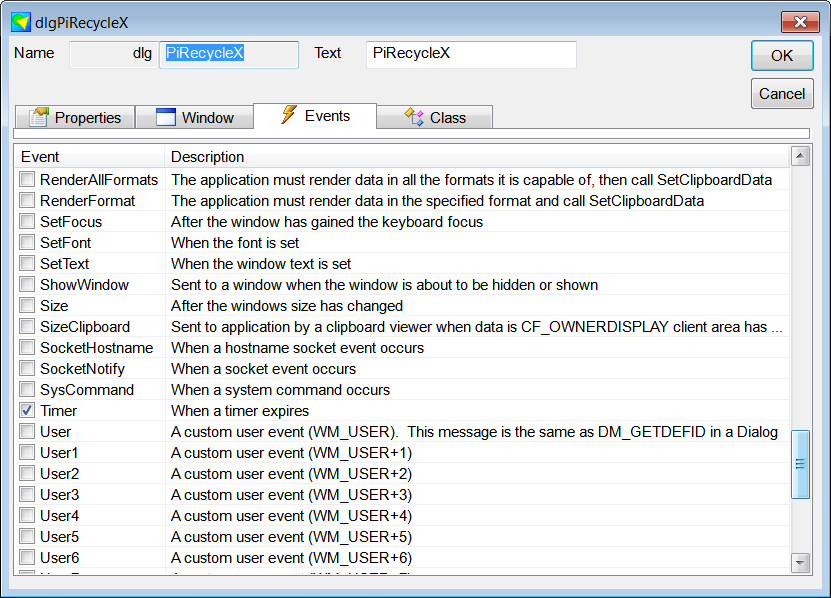Click the Events lightning bolt icon
831x598 pixels.
pos(289,115)
